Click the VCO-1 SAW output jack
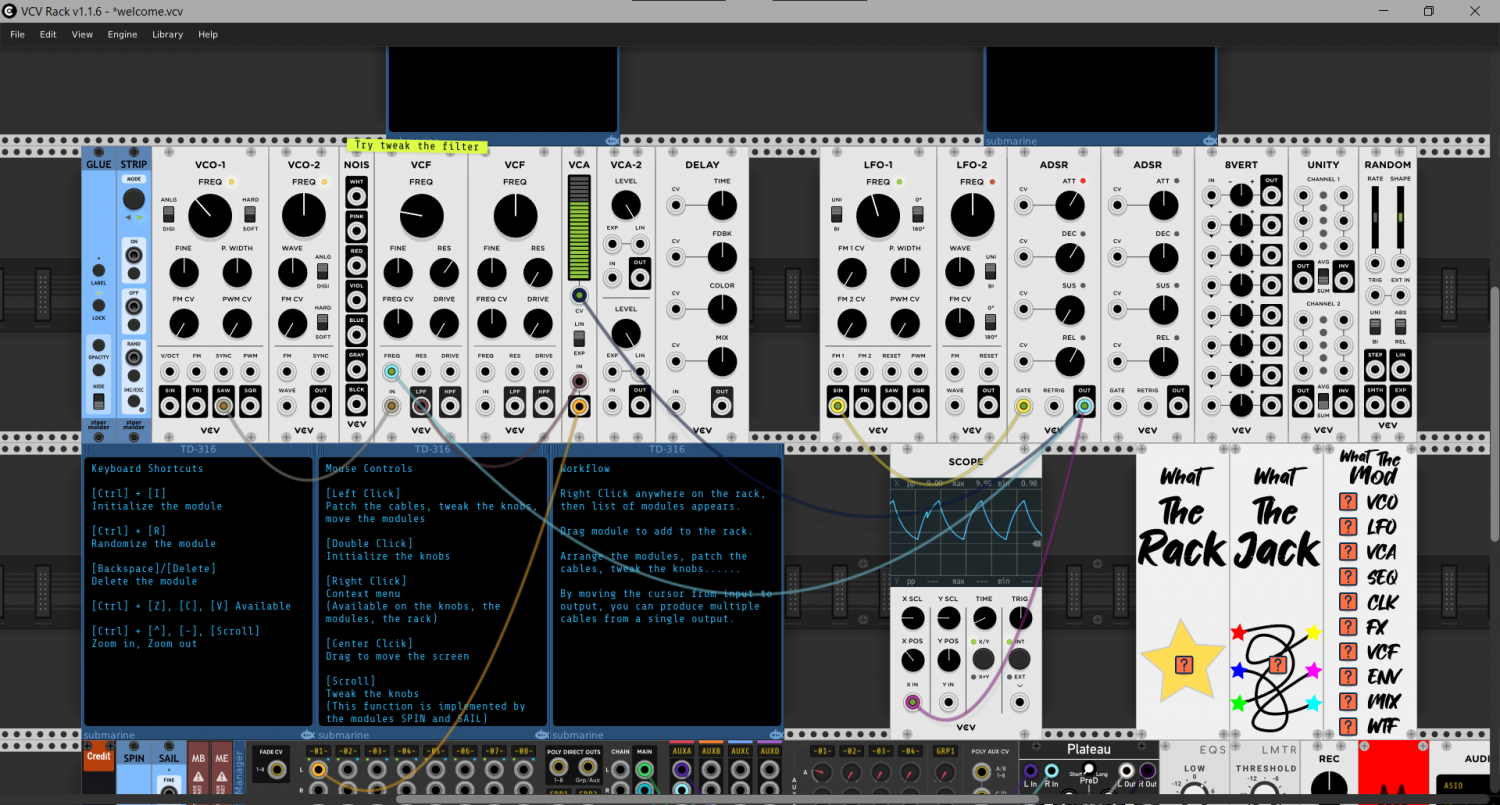The image size is (1500, 805). (x=223, y=406)
